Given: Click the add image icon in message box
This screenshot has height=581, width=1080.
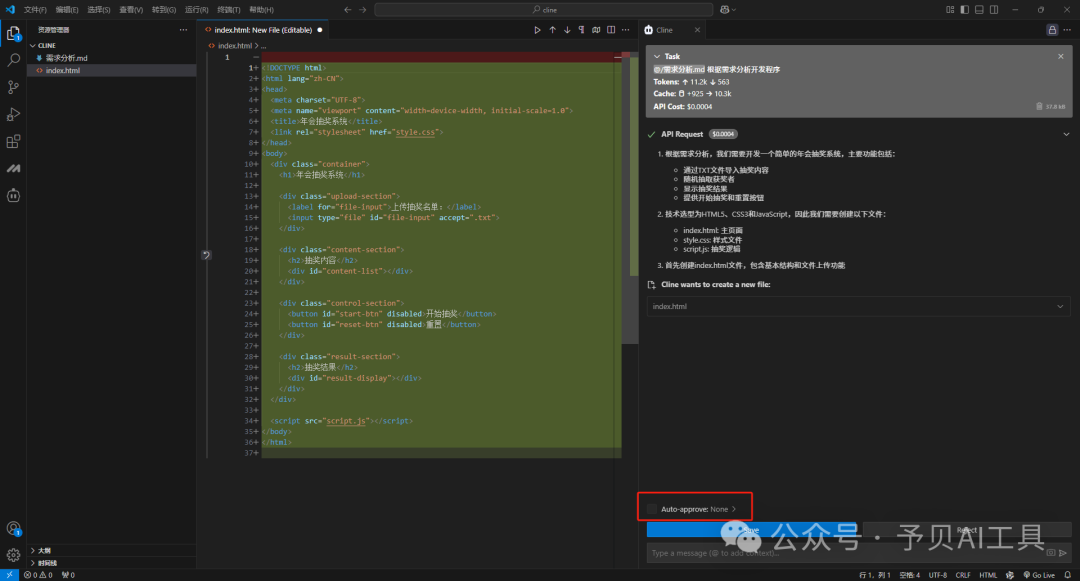Looking at the screenshot, I should coord(1050,553).
